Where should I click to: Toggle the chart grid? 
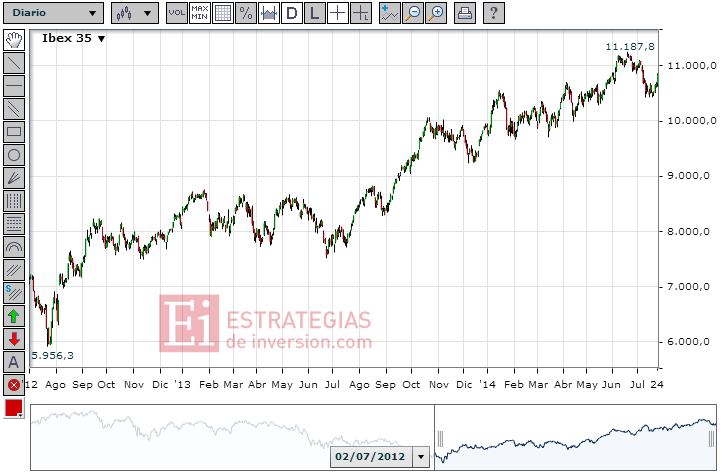pyautogui.click(x=223, y=13)
